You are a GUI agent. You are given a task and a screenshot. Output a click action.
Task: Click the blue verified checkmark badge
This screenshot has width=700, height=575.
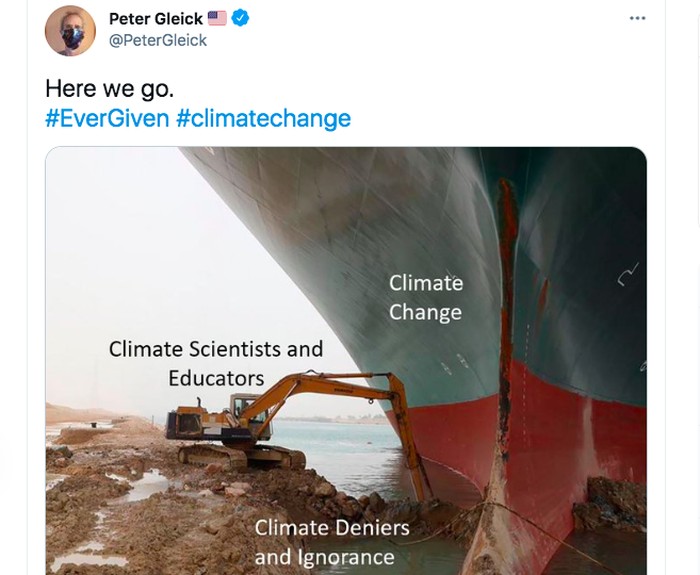pyautogui.click(x=242, y=19)
